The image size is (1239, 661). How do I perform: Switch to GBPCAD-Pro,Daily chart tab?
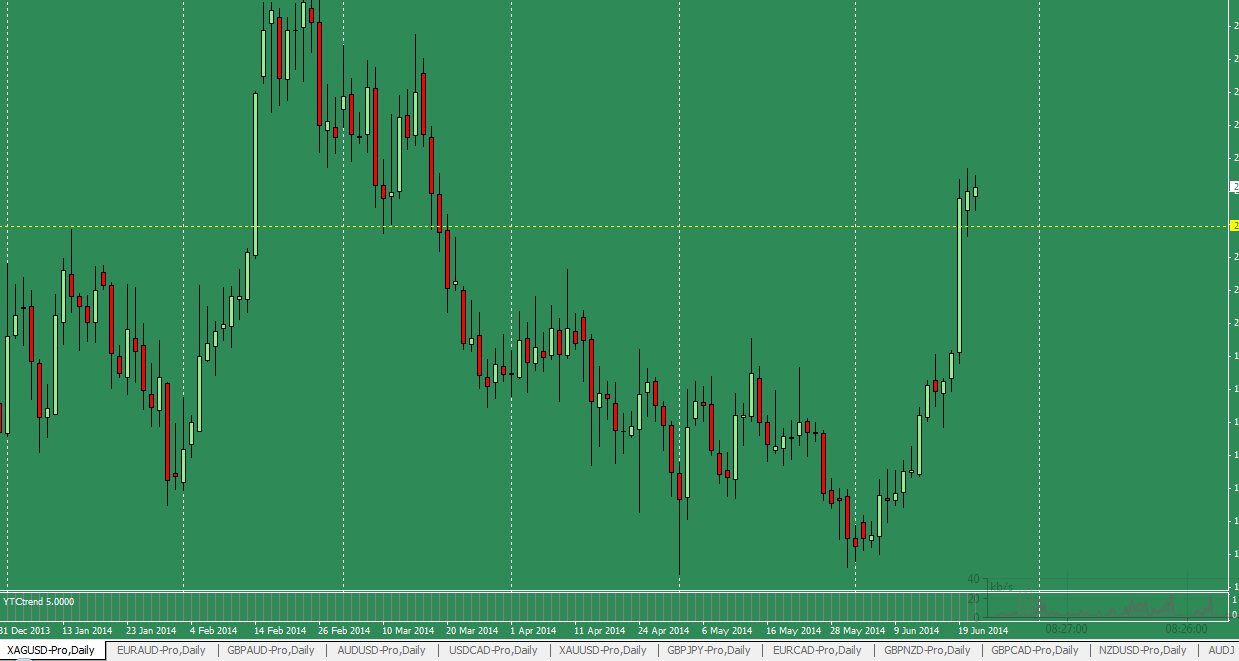pyautogui.click(x=1035, y=650)
